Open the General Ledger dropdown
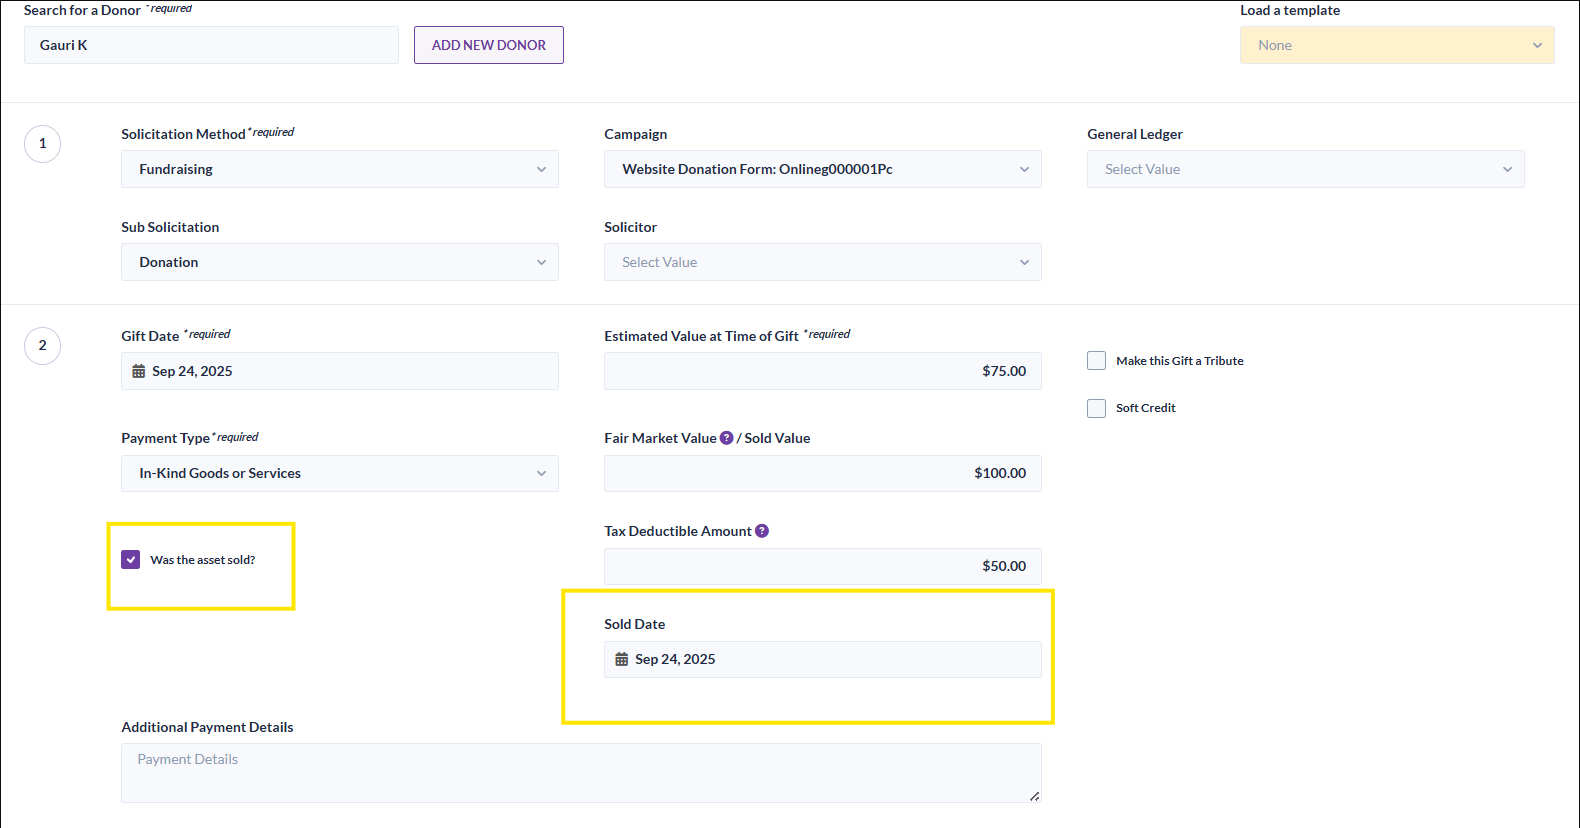1580x828 pixels. 1305,169
